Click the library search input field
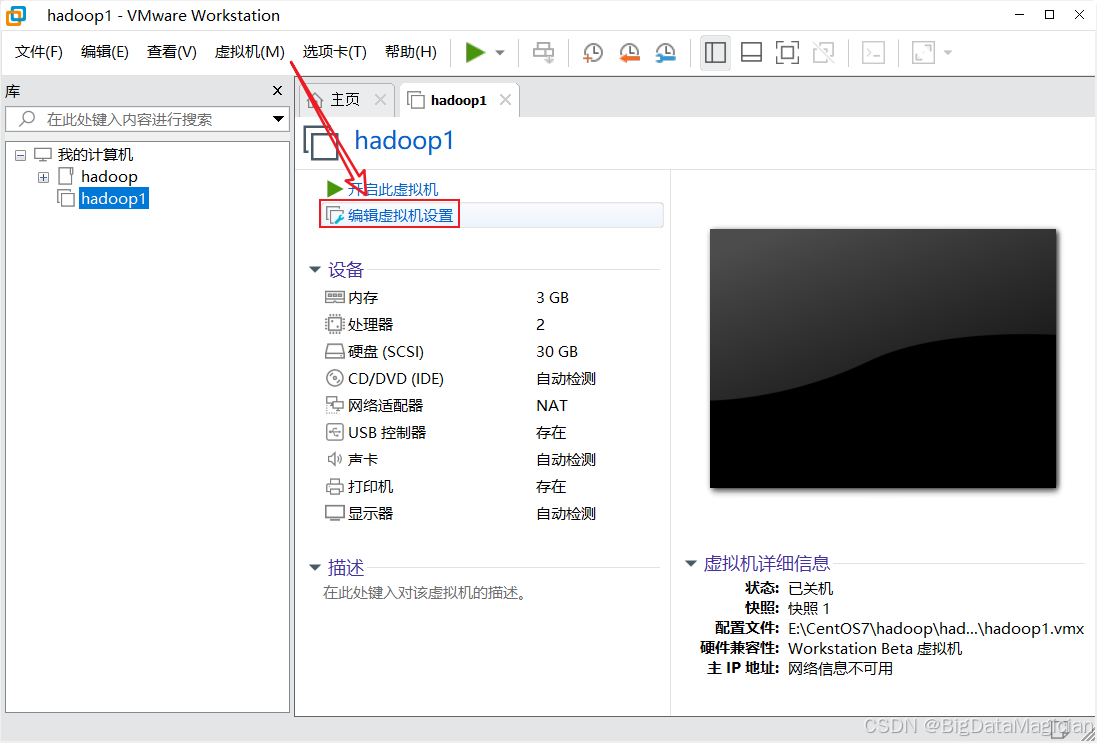The width and height of the screenshot is (1097, 743). pos(147,119)
